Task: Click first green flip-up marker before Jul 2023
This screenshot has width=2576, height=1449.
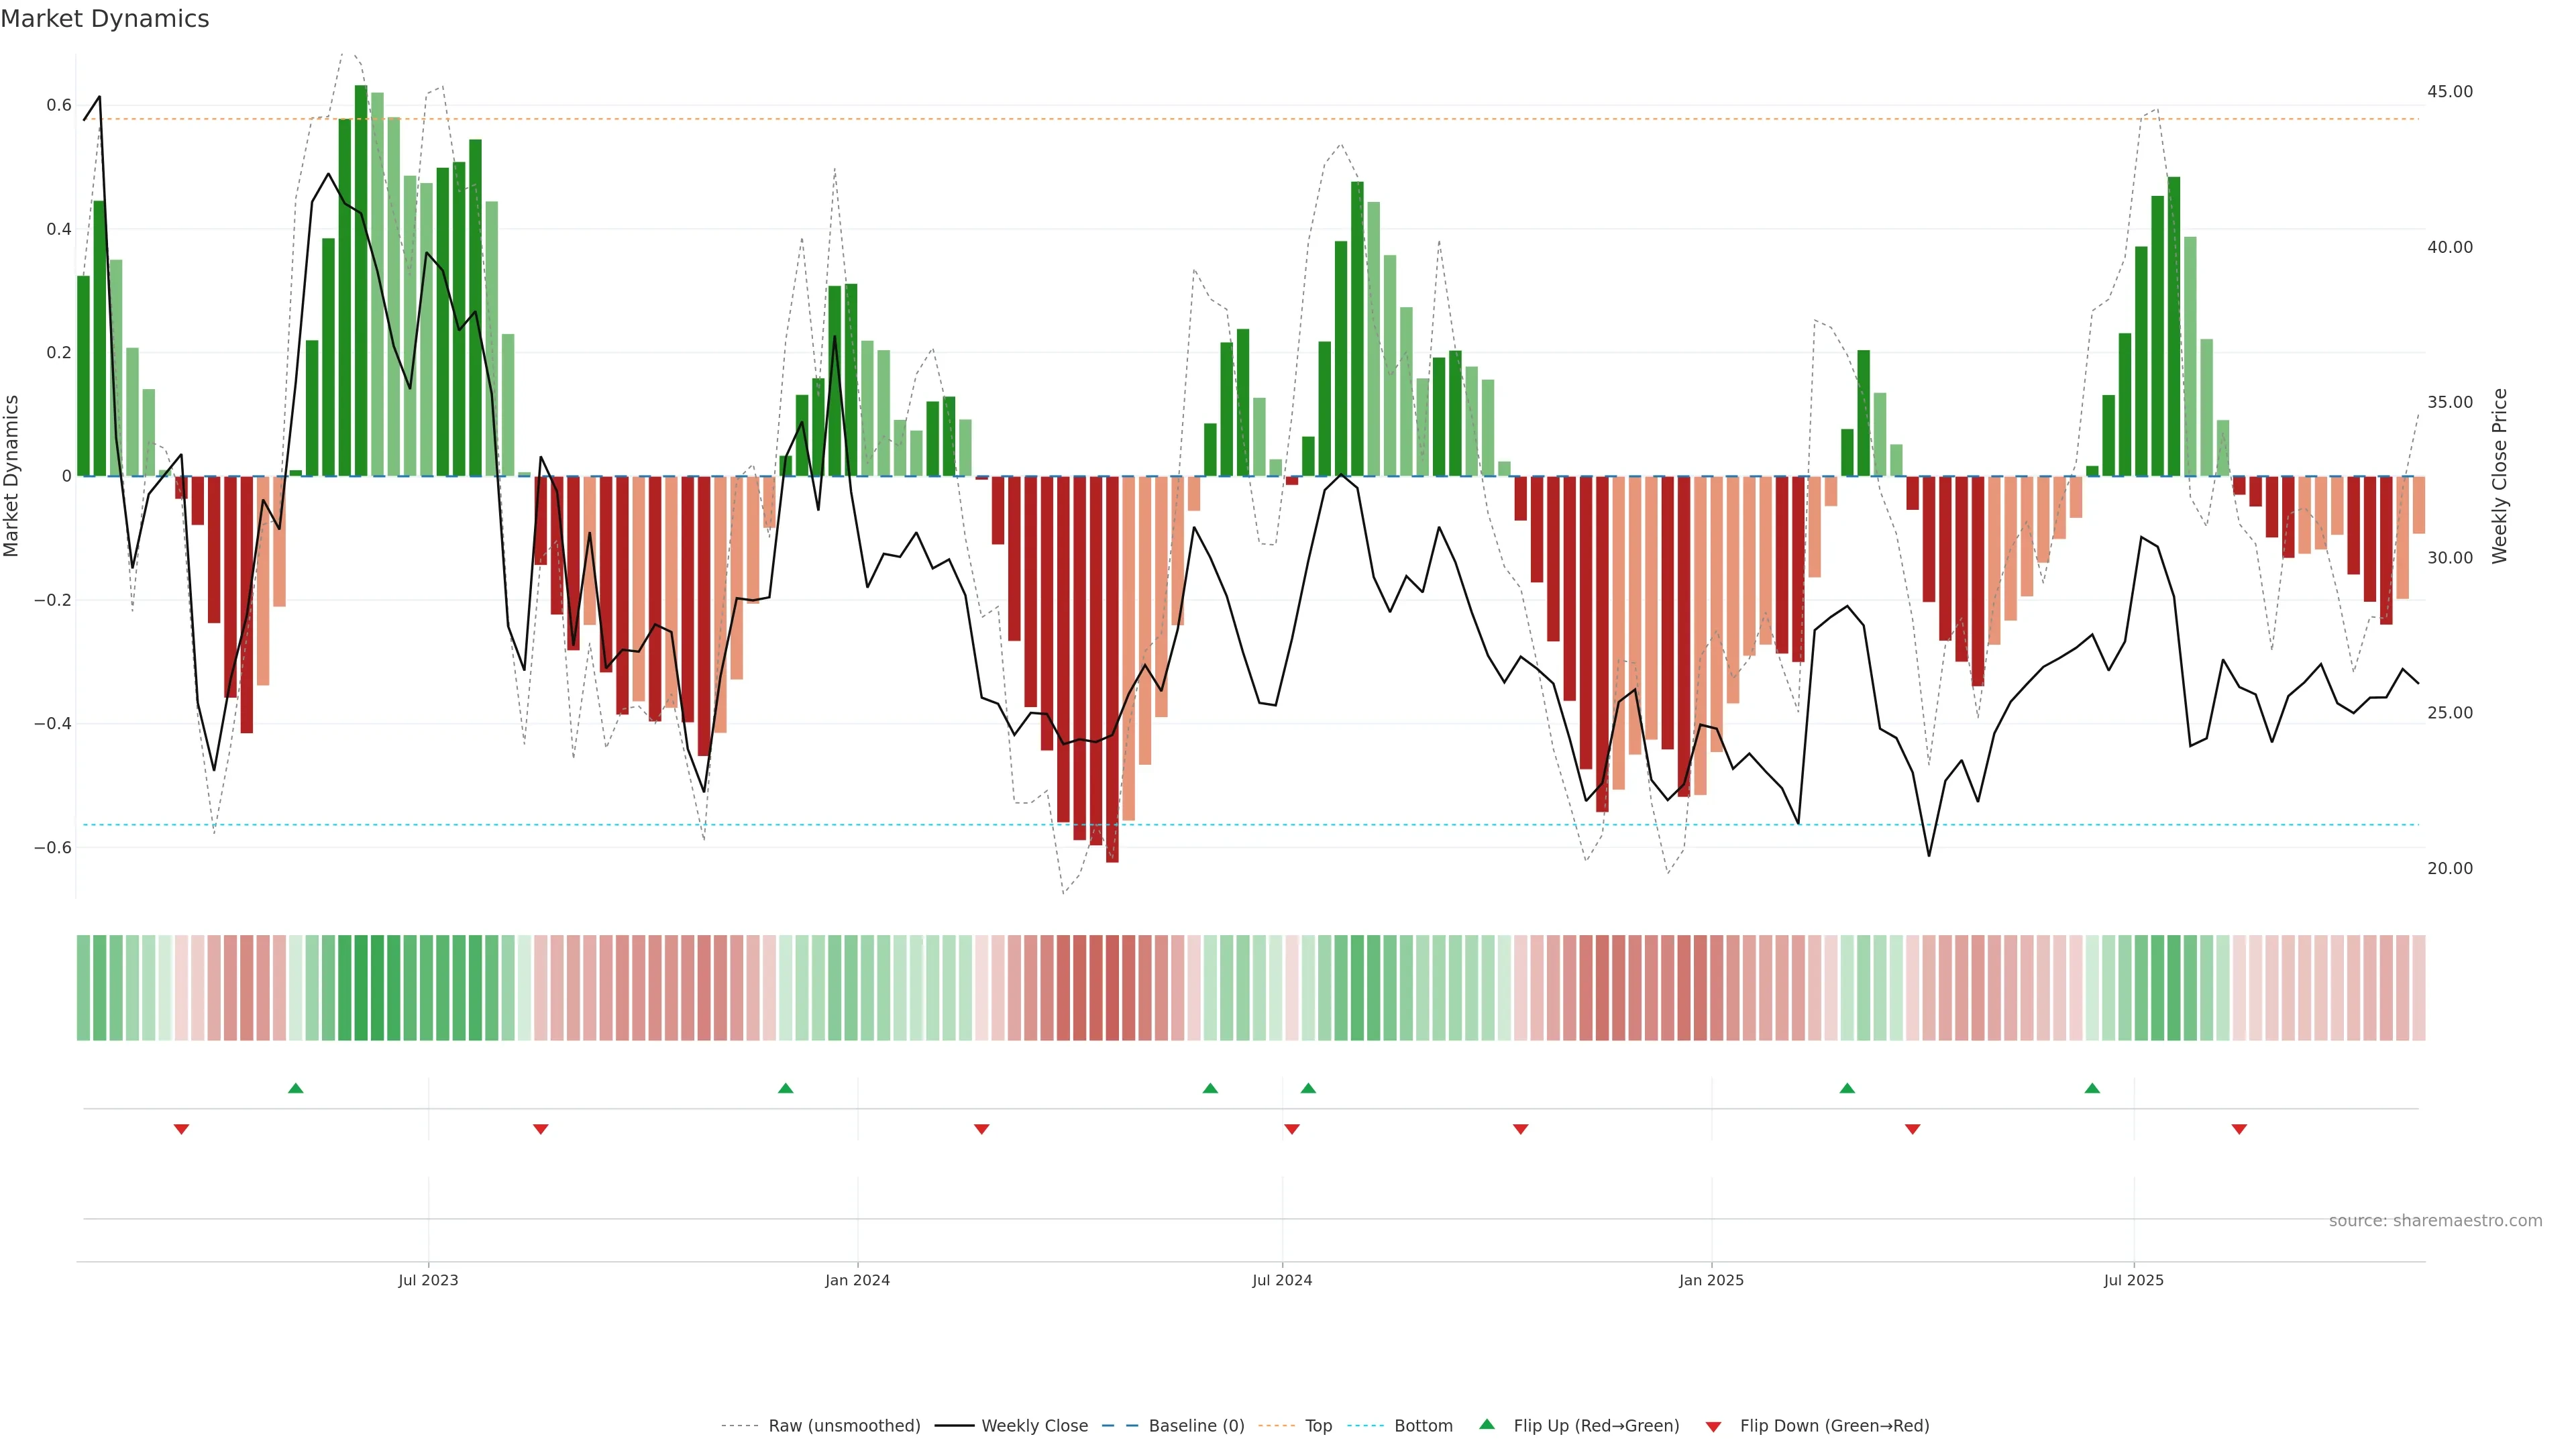Action: [x=295, y=1088]
